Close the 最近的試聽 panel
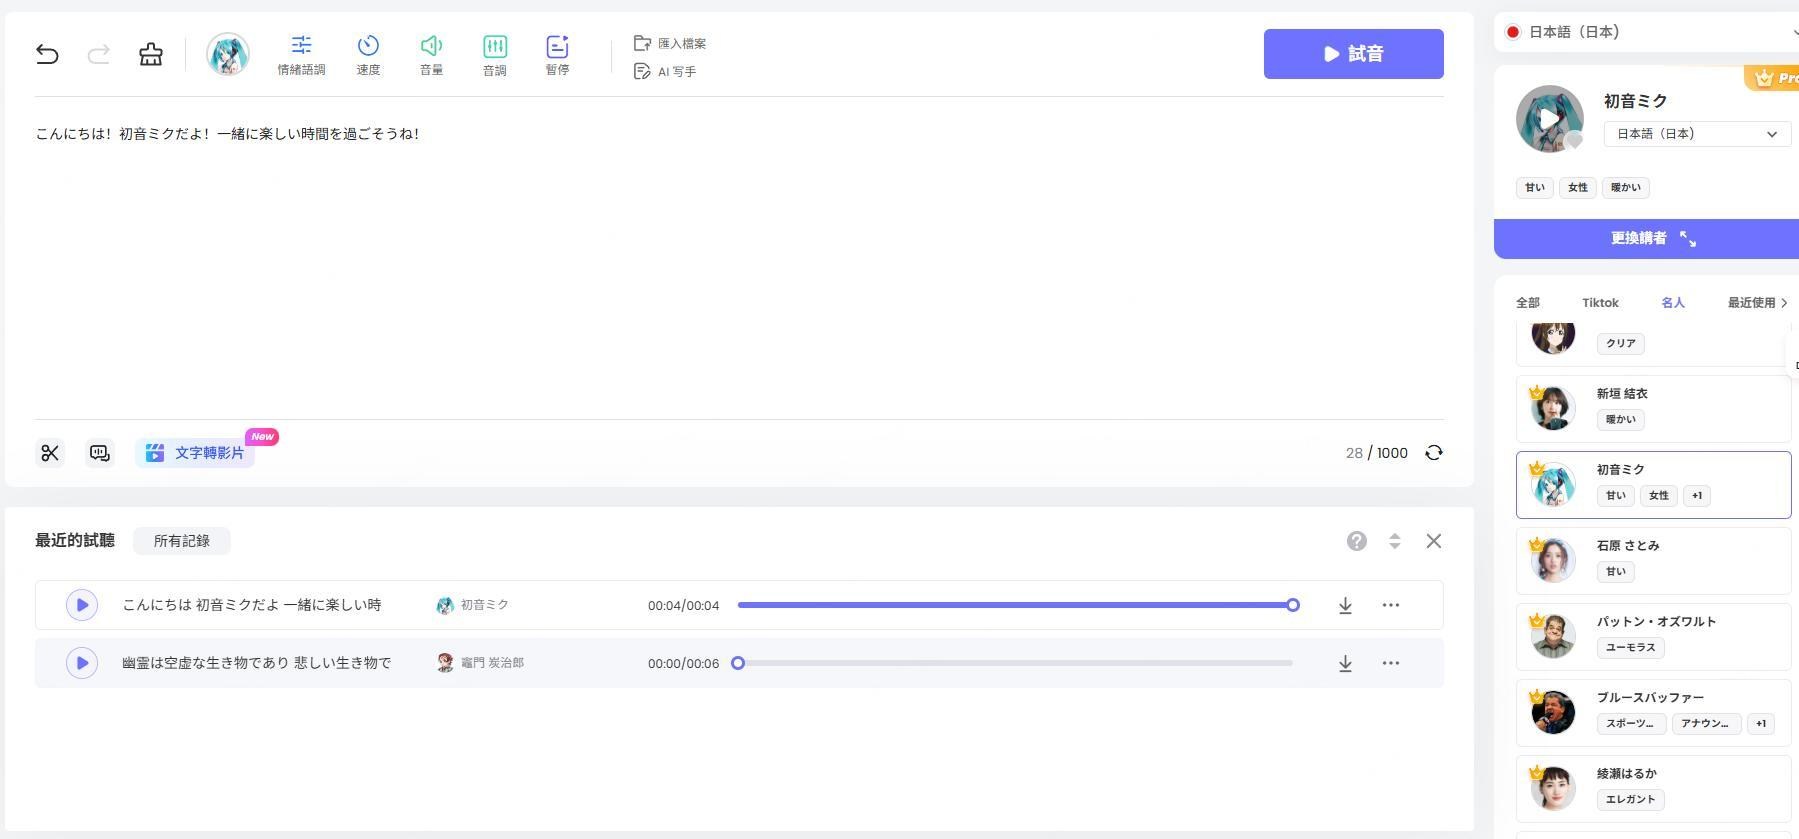The height and width of the screenshot is (839, 1799). [1434, 541]
